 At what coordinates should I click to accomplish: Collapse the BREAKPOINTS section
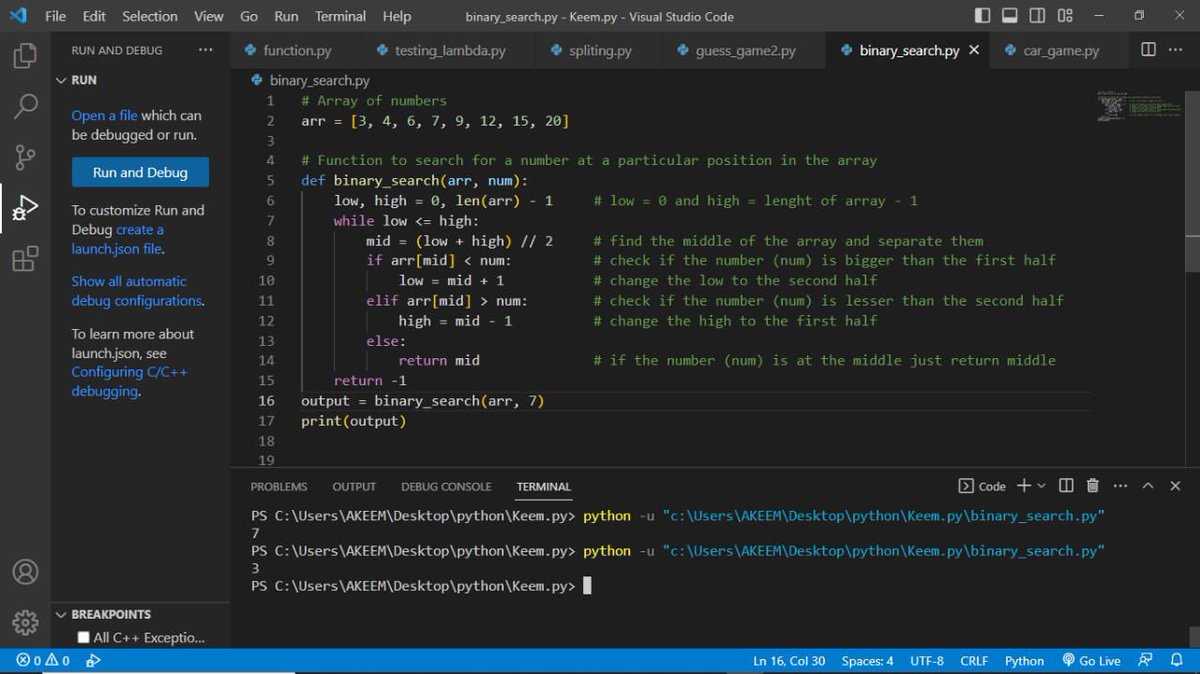coord(63,614)
